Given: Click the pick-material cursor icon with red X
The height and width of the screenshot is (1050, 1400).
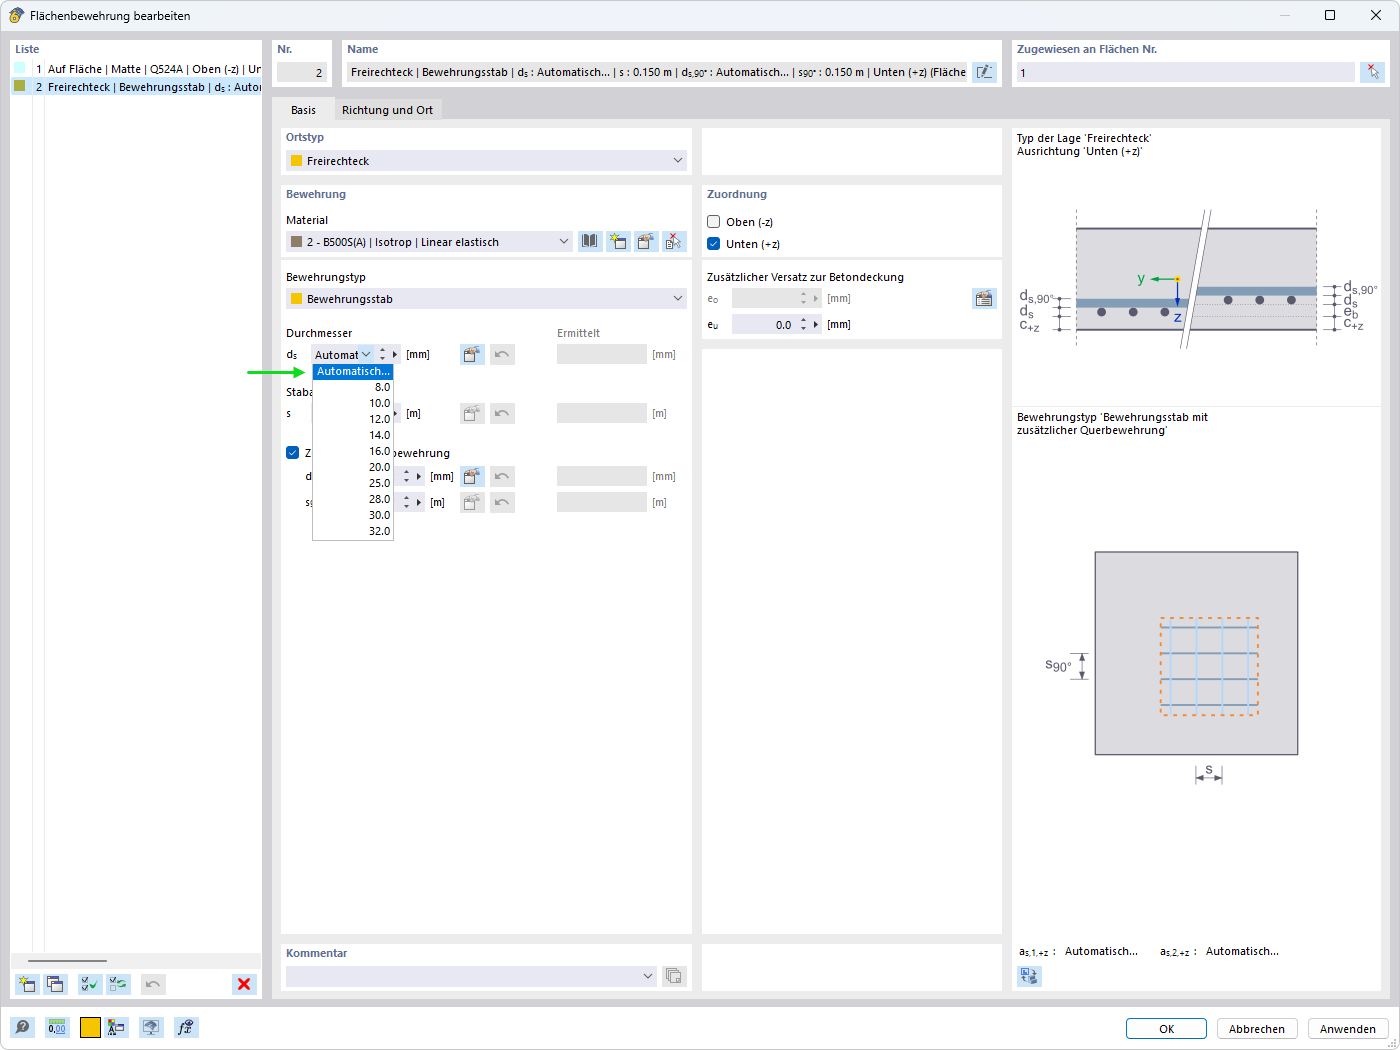Looking at the screenshot, I should [x=674, y=241].
